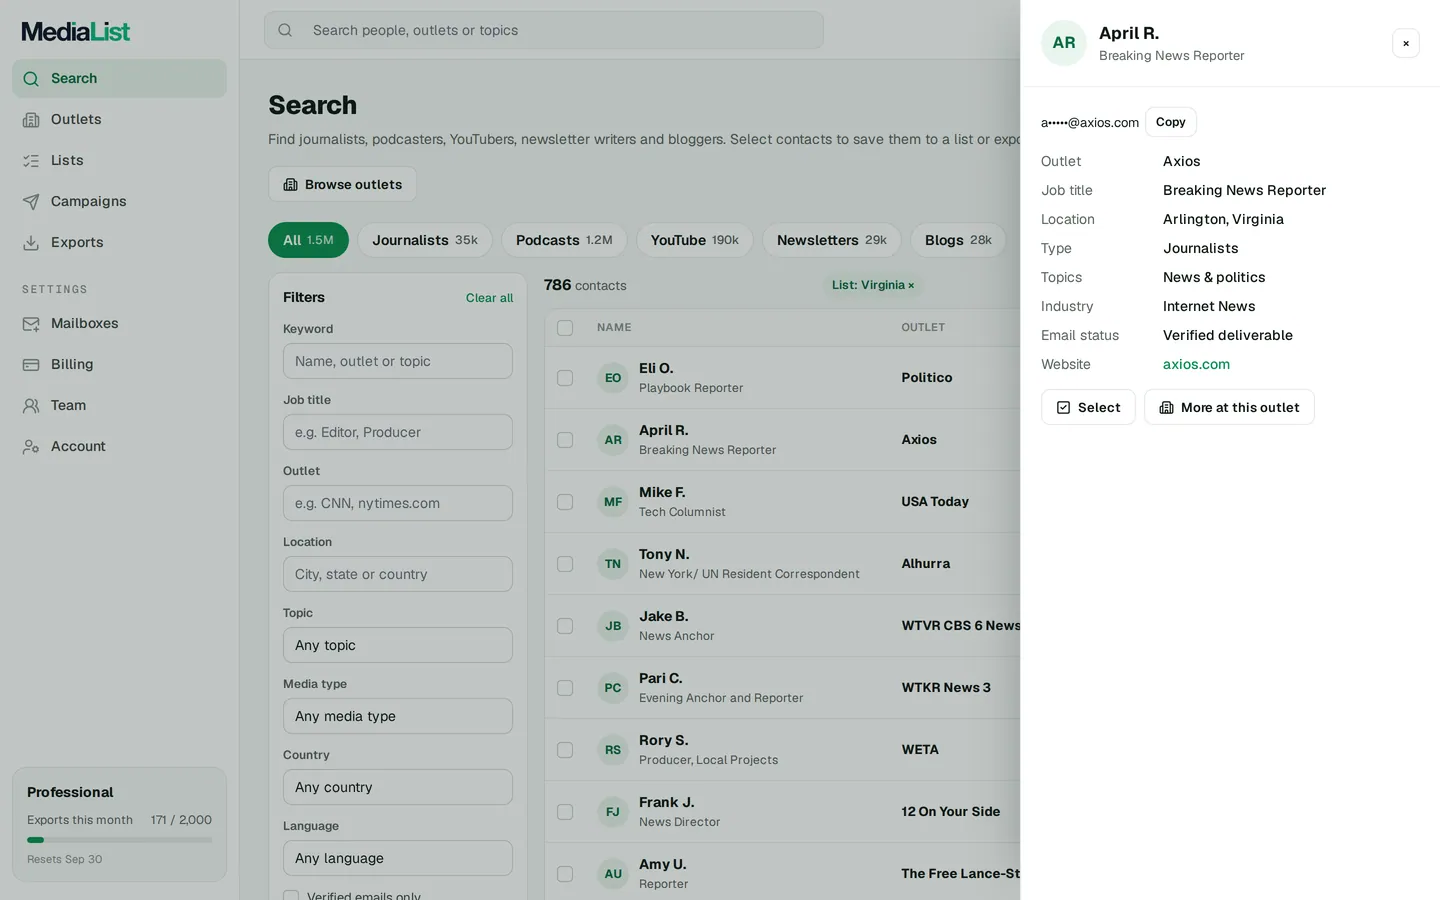The image size is (1440, 900).
Task: Open the Any country dropdown
Action: pos(398,787)
